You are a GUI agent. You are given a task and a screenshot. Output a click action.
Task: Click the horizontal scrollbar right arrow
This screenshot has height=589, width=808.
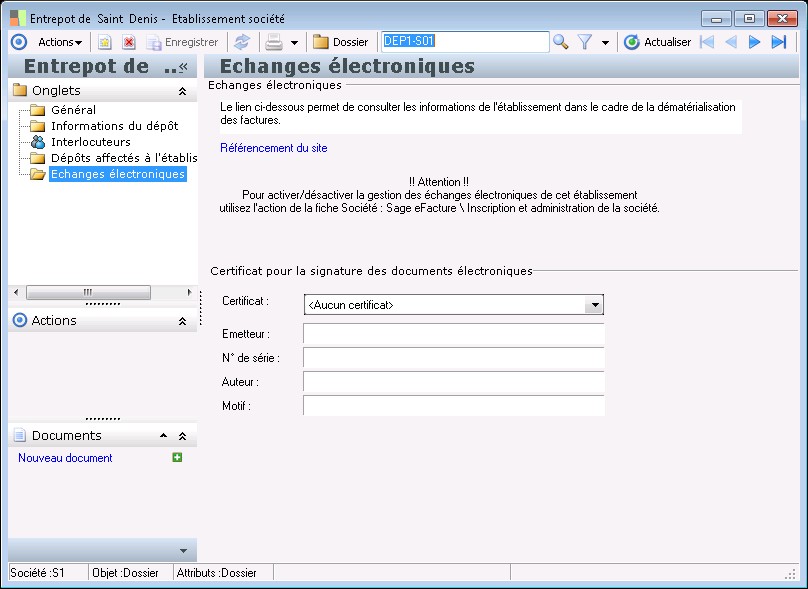189,292
